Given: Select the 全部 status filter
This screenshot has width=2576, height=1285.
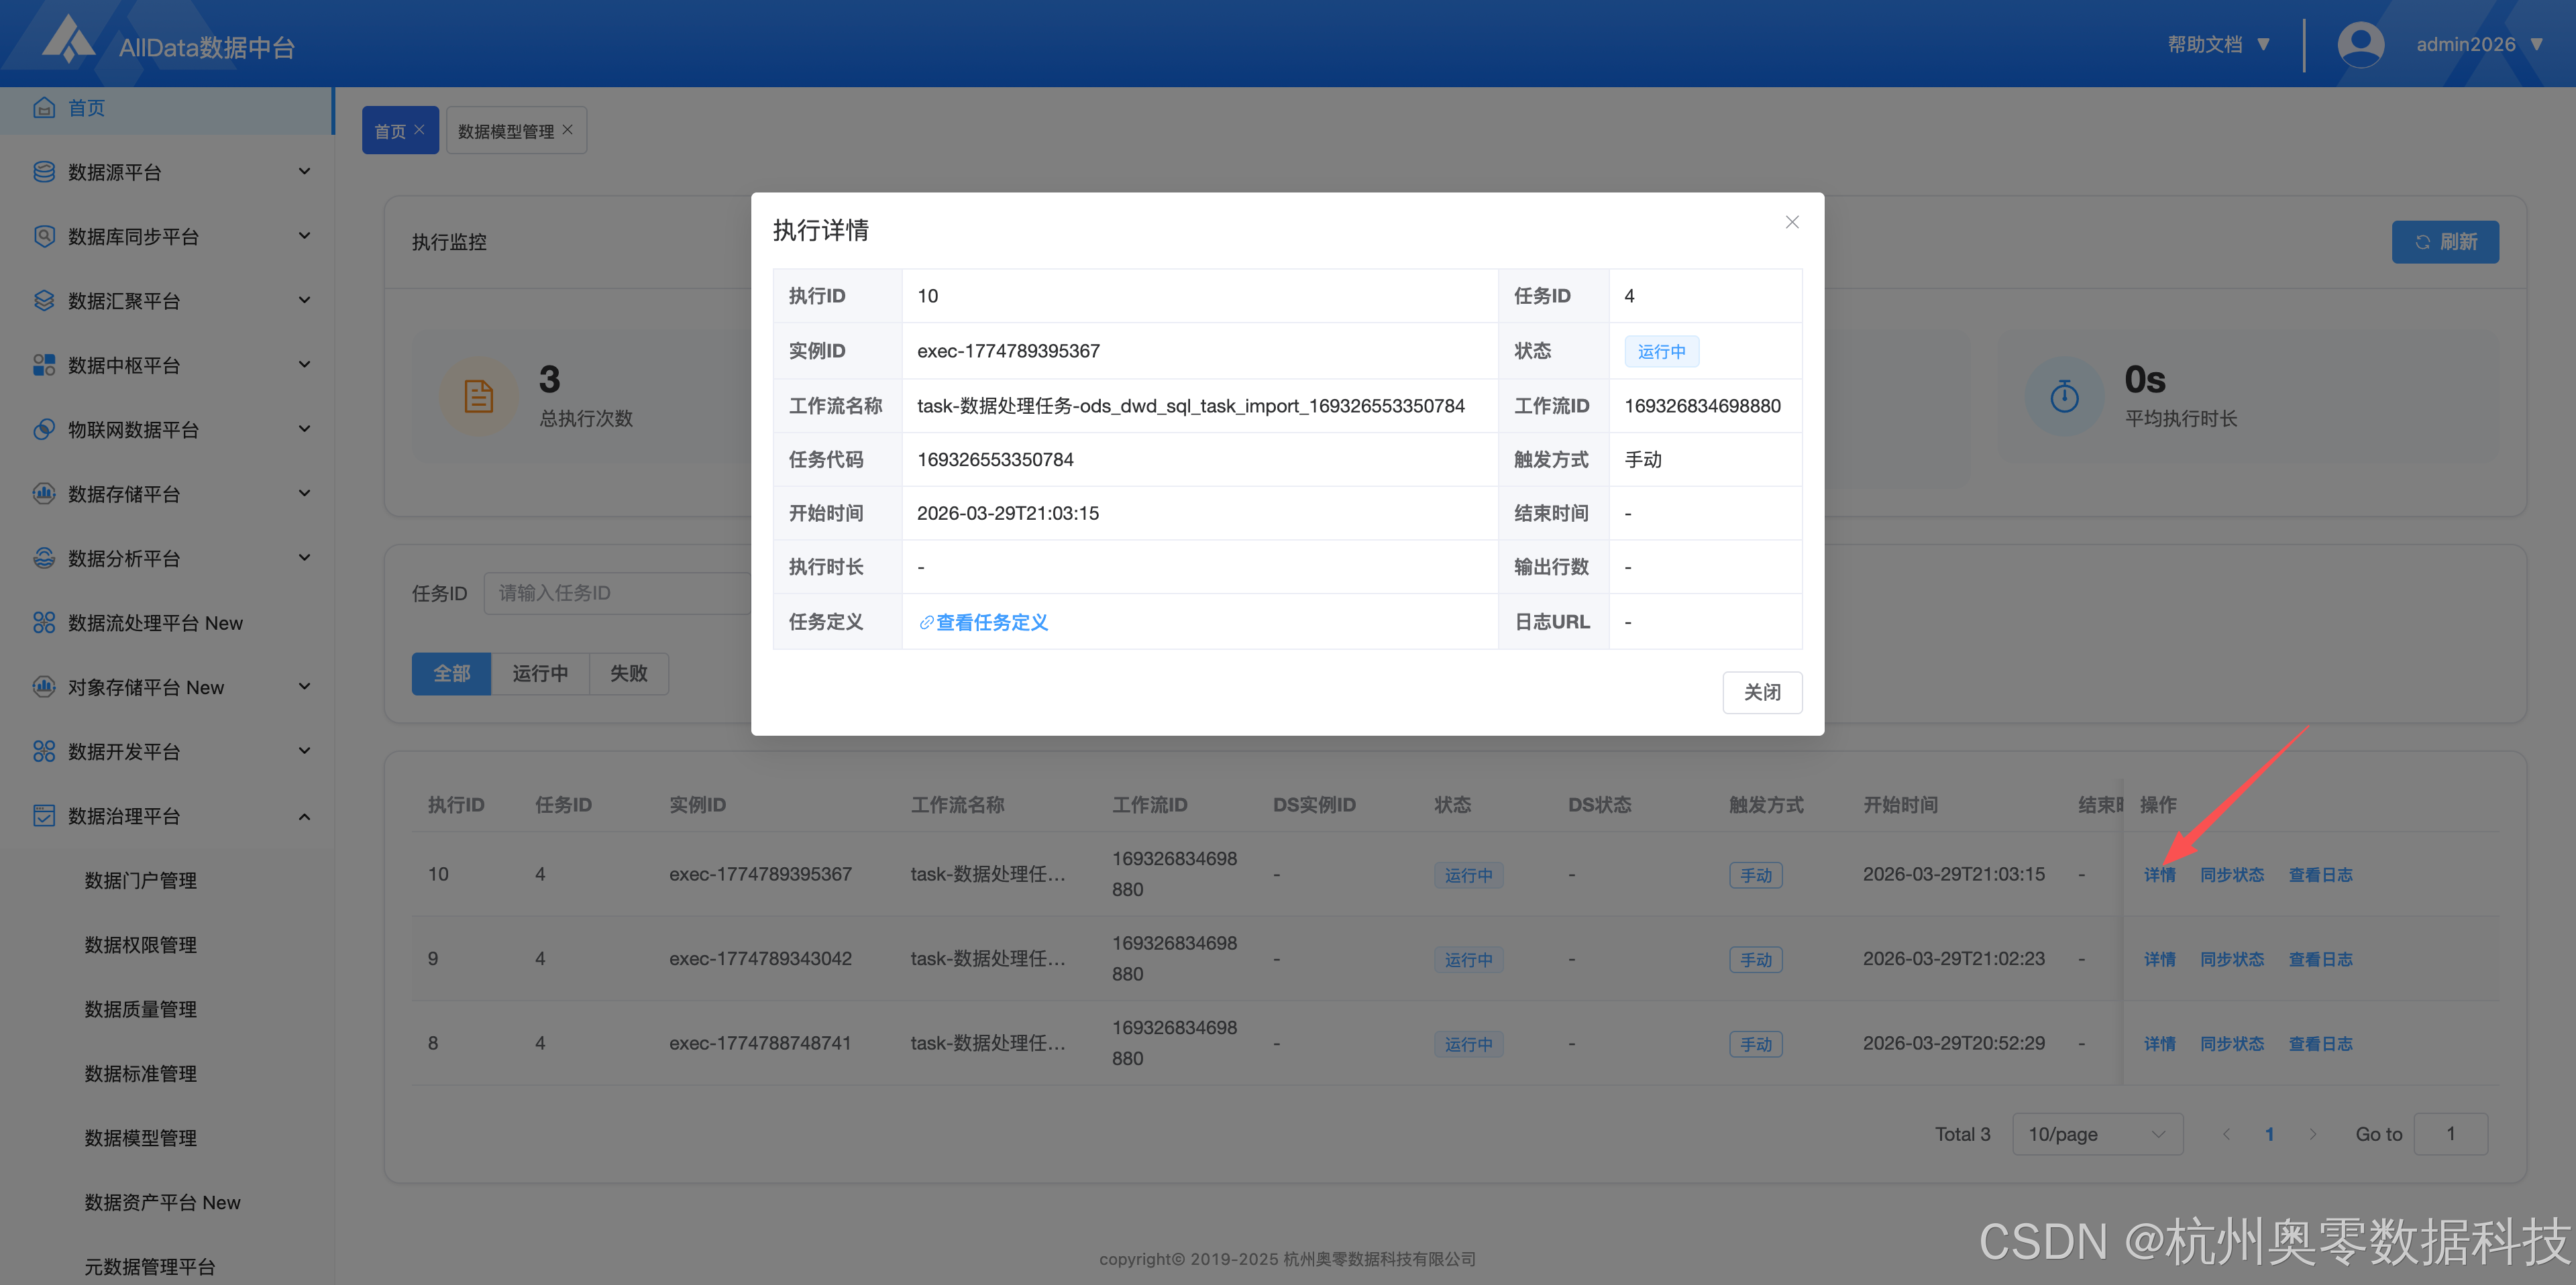Looking at the screenshot, I should [x=451, y=673].
